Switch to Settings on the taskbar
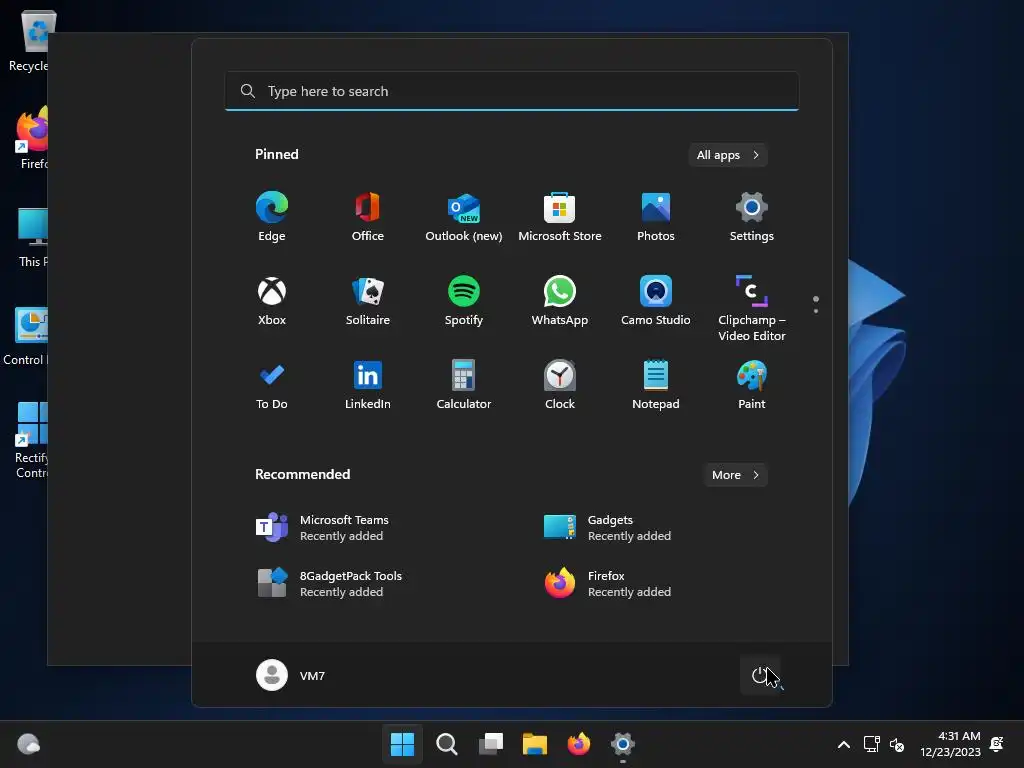The image size is (1024, 768). click(x=622, y=744)
